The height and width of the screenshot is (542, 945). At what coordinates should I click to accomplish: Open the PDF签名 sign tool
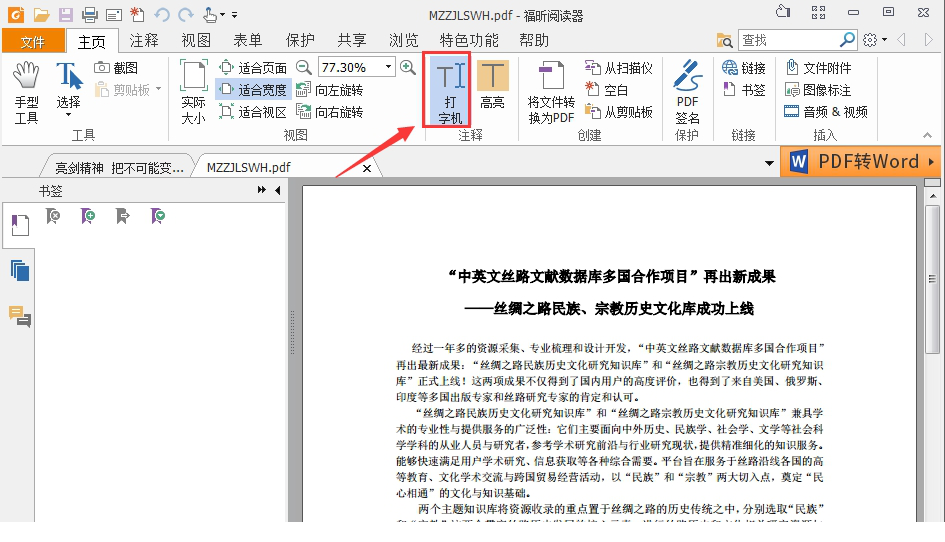click(x=687, y=92)
